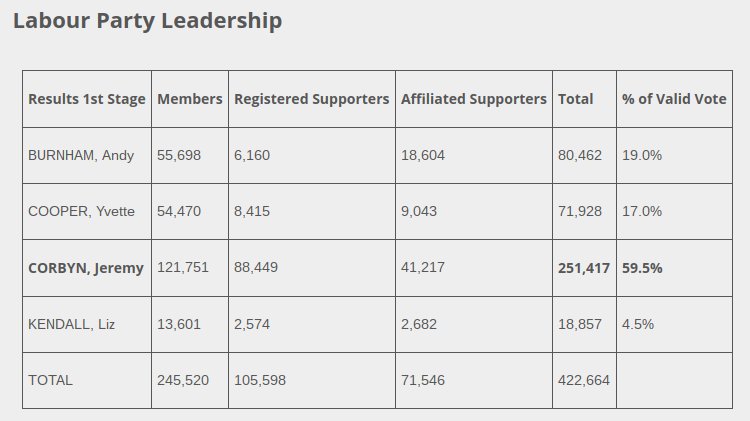Select Corbyn's total of 251,417
The height and width of the screenshot is (421, 750).
(x=584, y=268)
